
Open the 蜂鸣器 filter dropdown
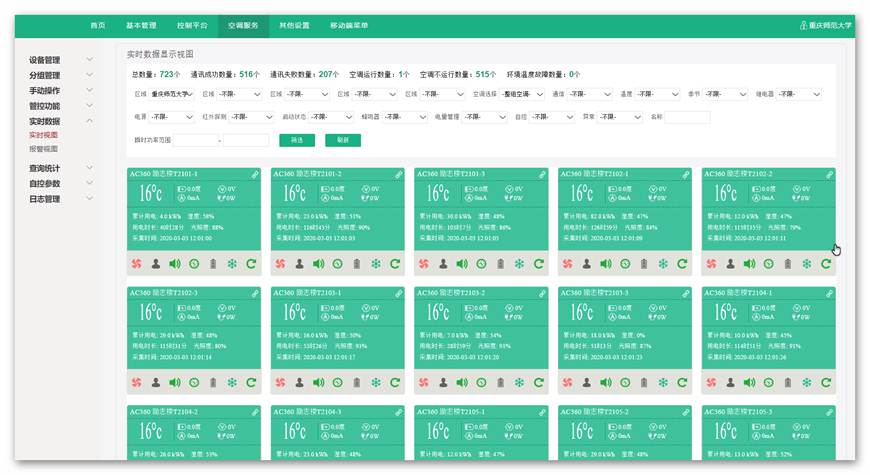click(405, 117)
